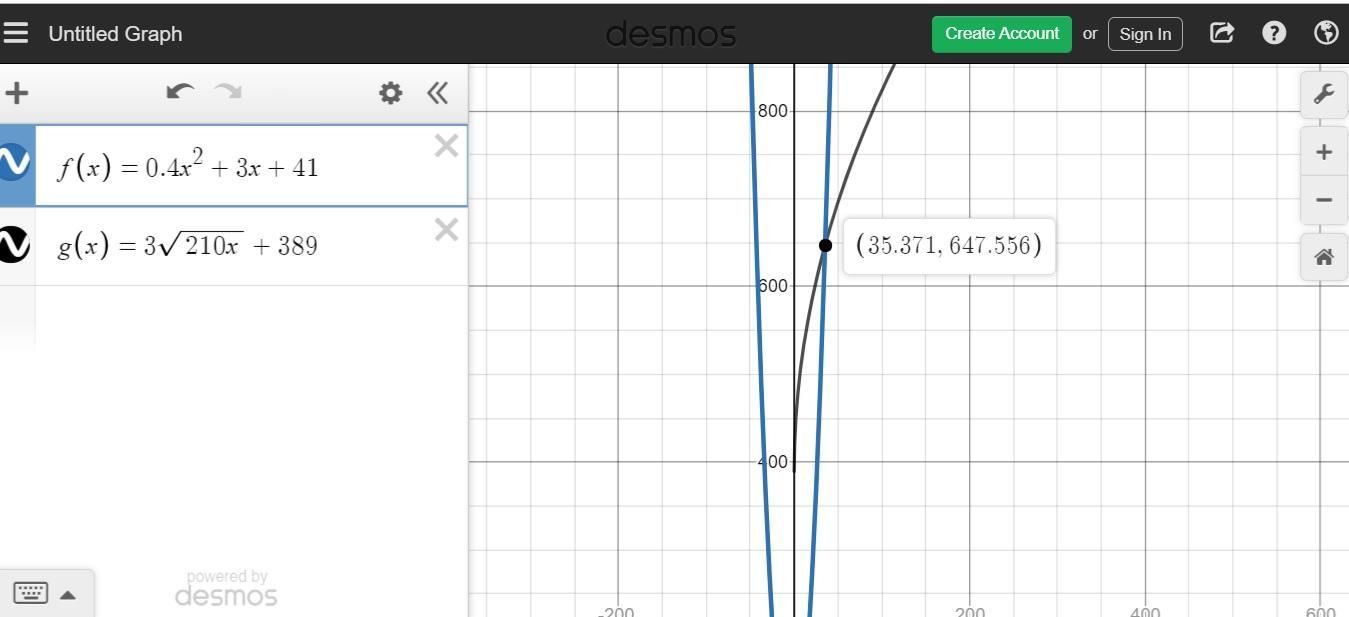This screenshot has width=1349, height=617.
Task: Click Create Account button
Action: click(1002, 33)
